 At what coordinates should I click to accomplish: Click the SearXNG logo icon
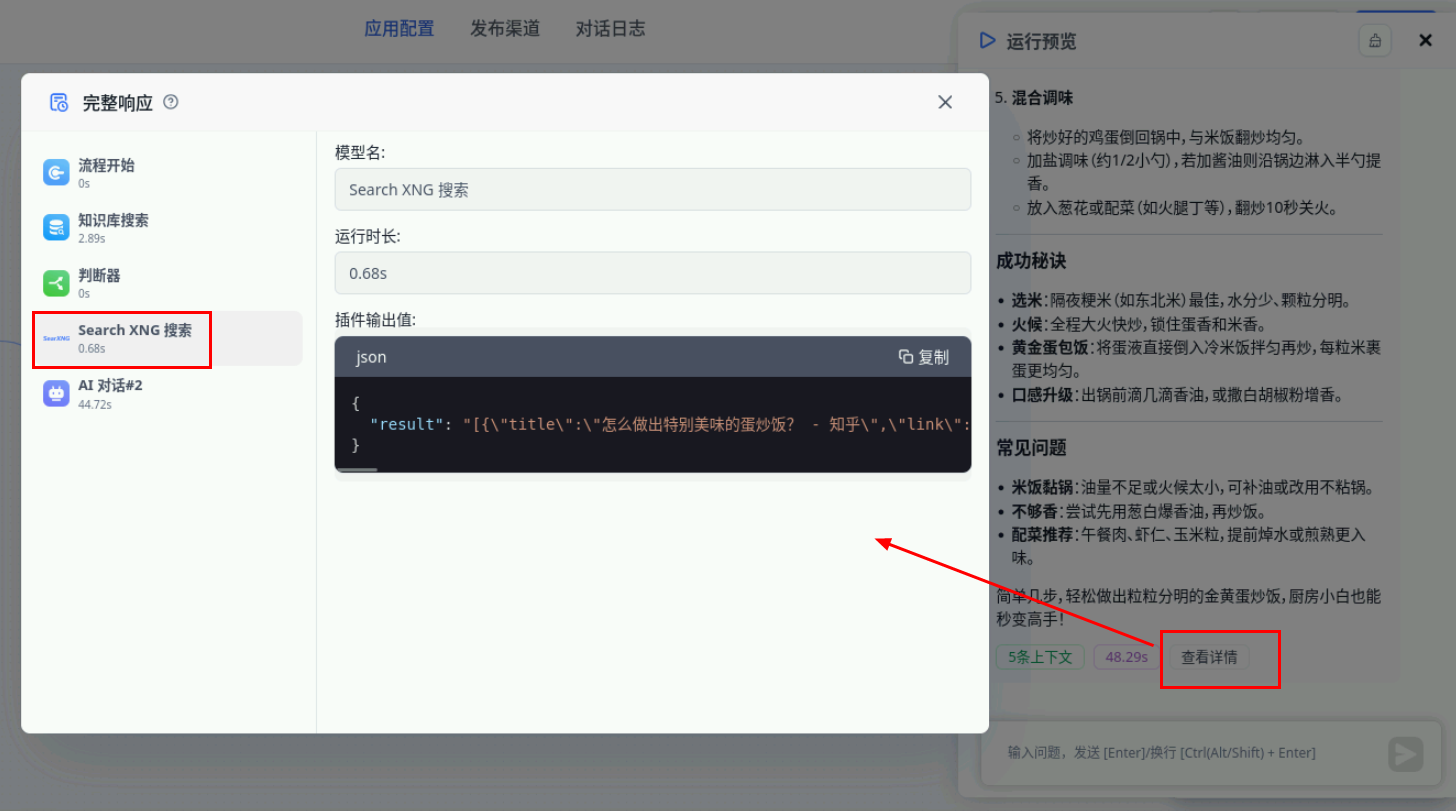56,338
